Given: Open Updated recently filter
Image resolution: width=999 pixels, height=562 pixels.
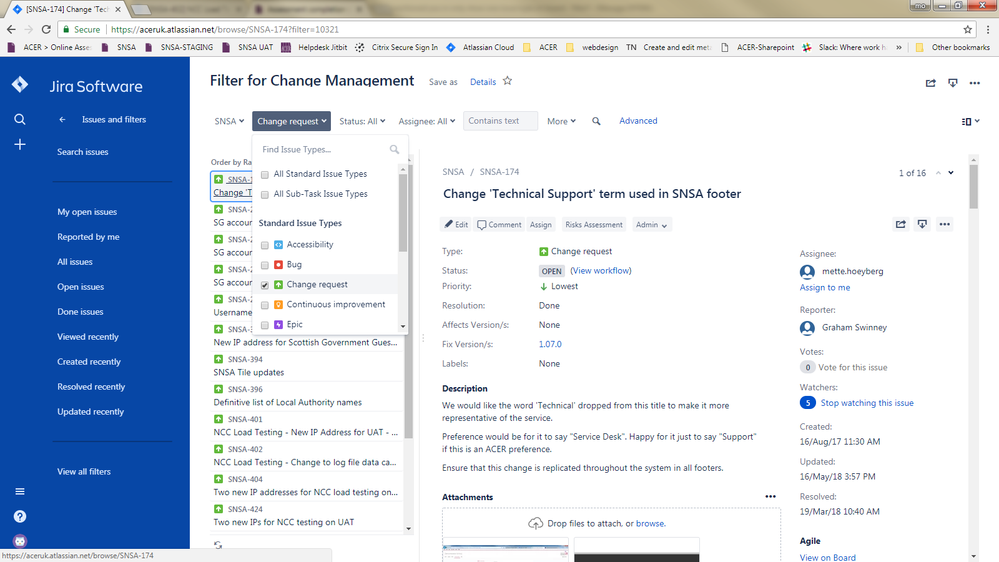Looking at the screenshot, I should 90,412.
